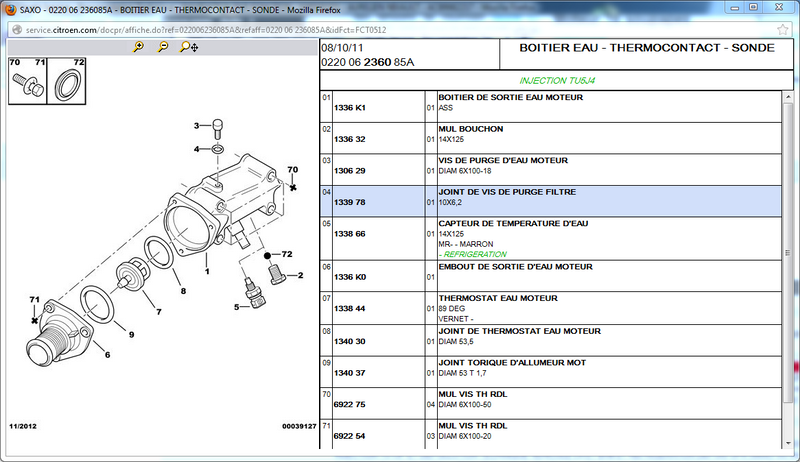This screenshot has height=462, width=800.
Task: Select the zoom-and-pan magnifier tool
Action: [189, 47]
